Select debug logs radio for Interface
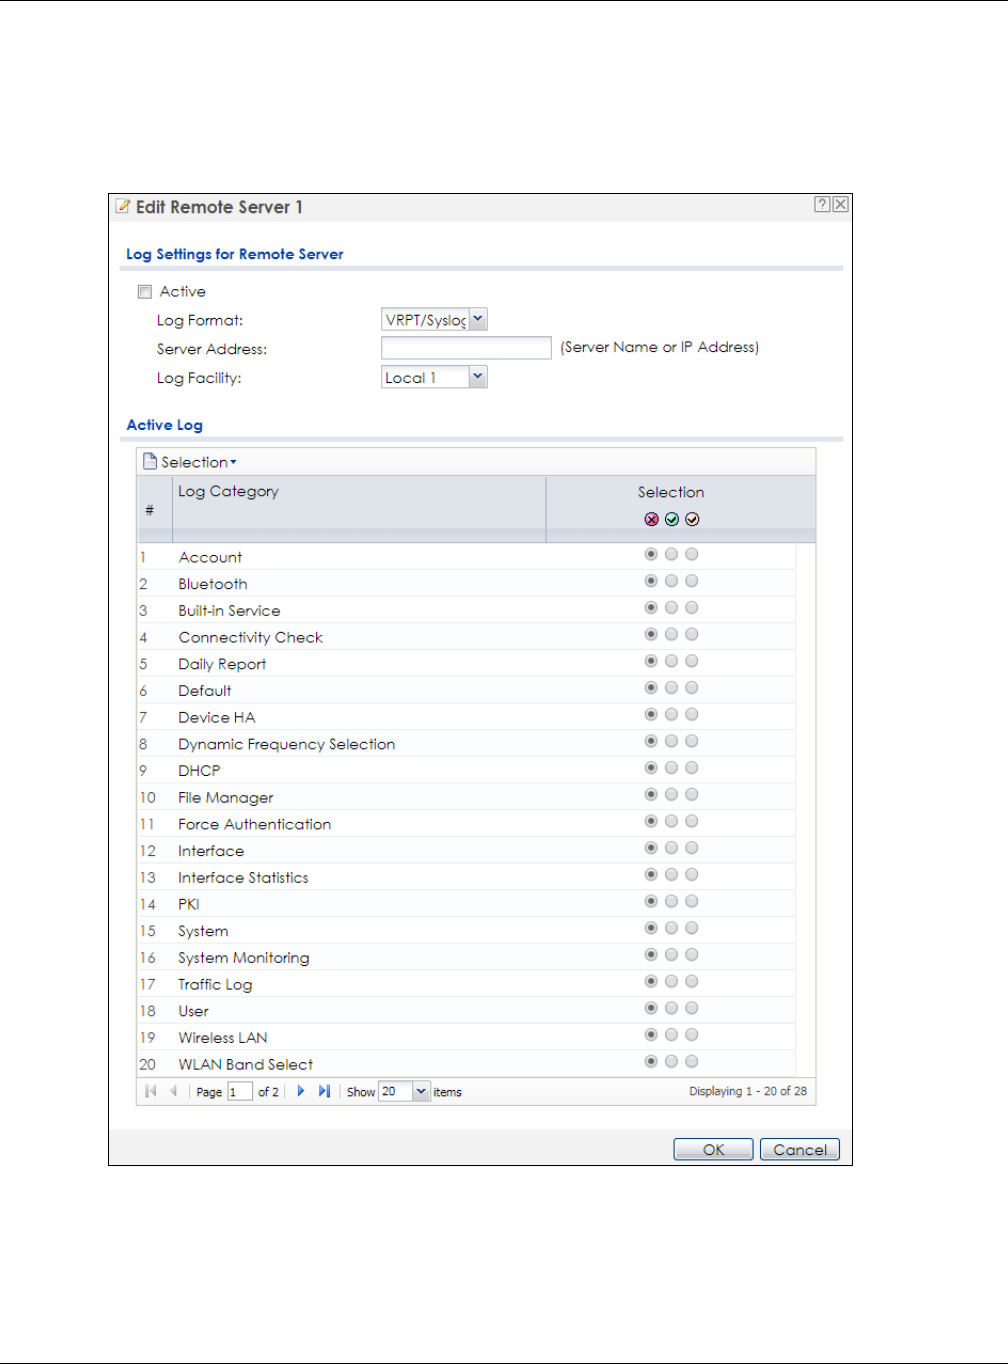 click(692, 848)
